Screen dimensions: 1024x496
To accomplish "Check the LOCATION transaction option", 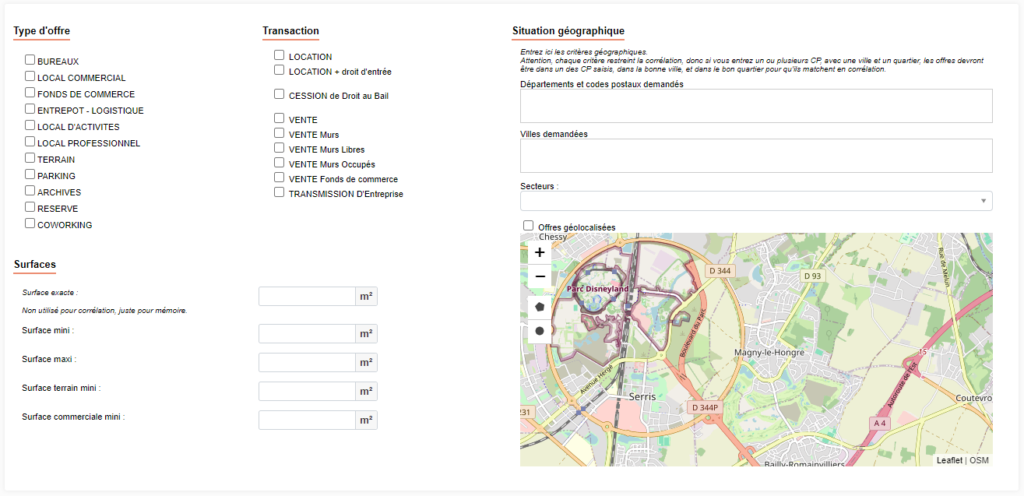I will pos(280,56).
